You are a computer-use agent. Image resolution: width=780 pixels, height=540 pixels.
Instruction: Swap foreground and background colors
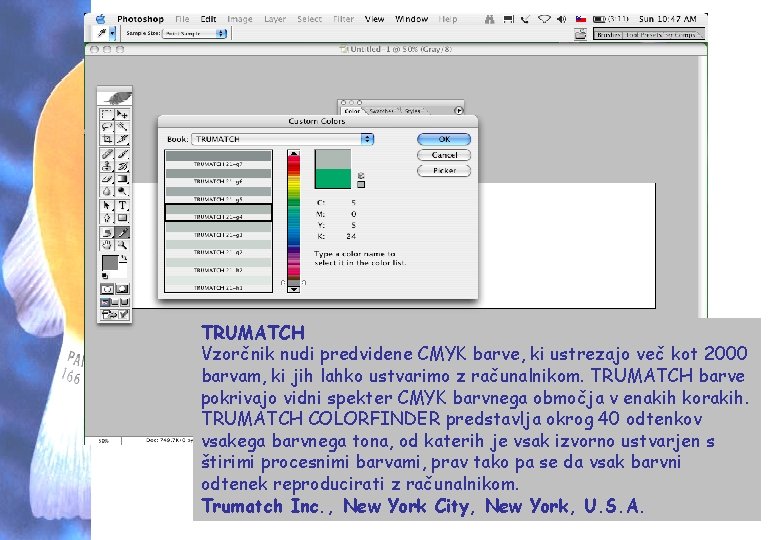pyautogui.click(x=124, y=258)
